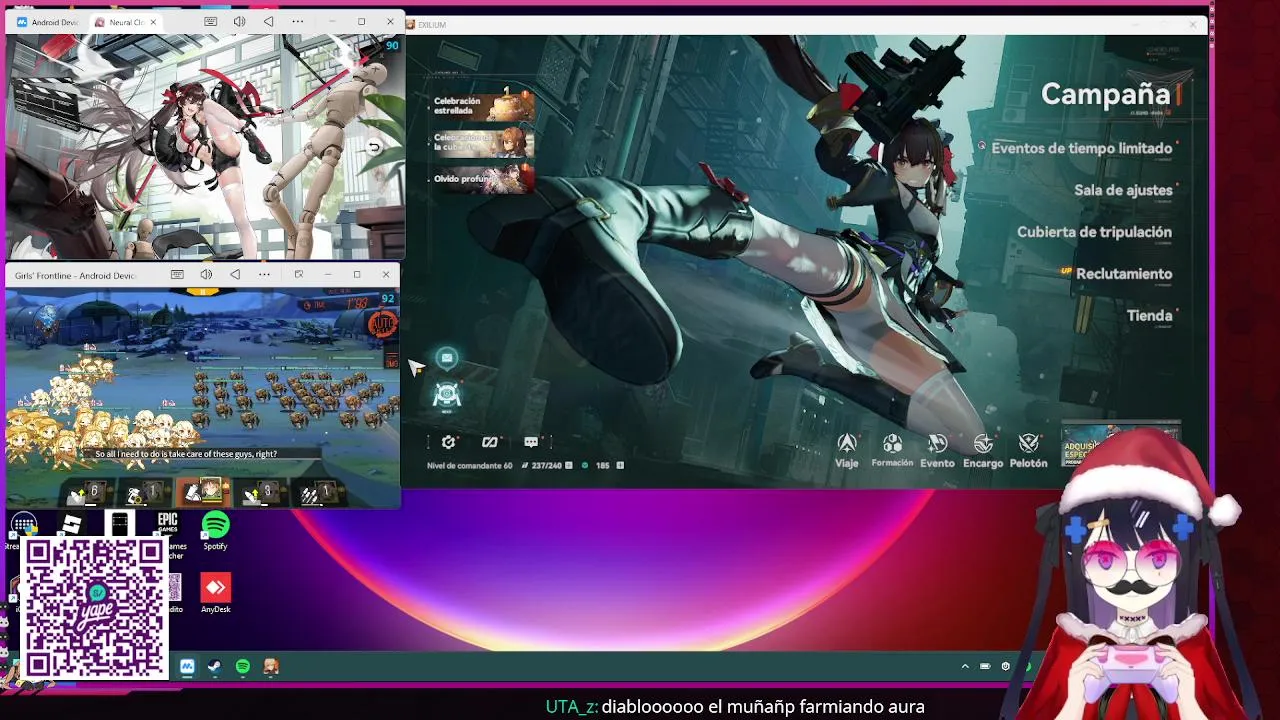This screenshot has width=1280, height=720.
Task: Select the highlighted character portrait skill slot
Action: click(x=203, y=490)
